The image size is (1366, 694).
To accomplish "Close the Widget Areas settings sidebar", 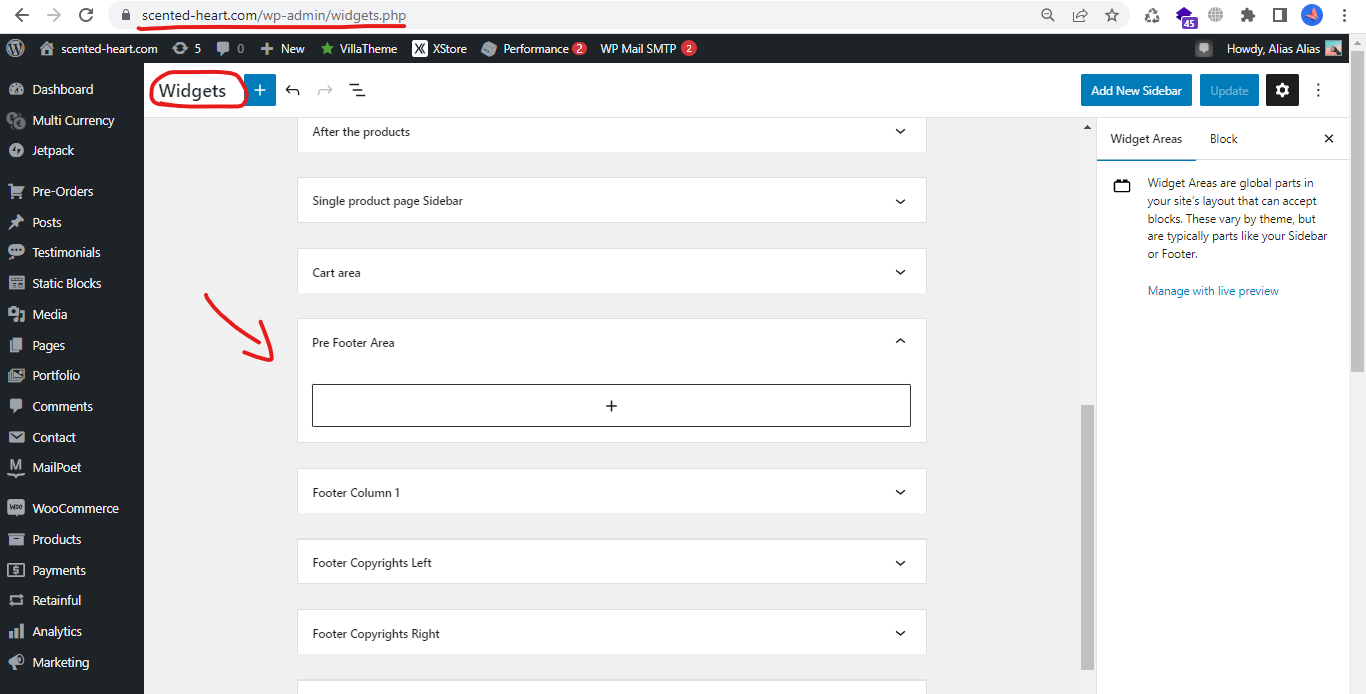I will pyautogui.click(x=1329, y=139).
